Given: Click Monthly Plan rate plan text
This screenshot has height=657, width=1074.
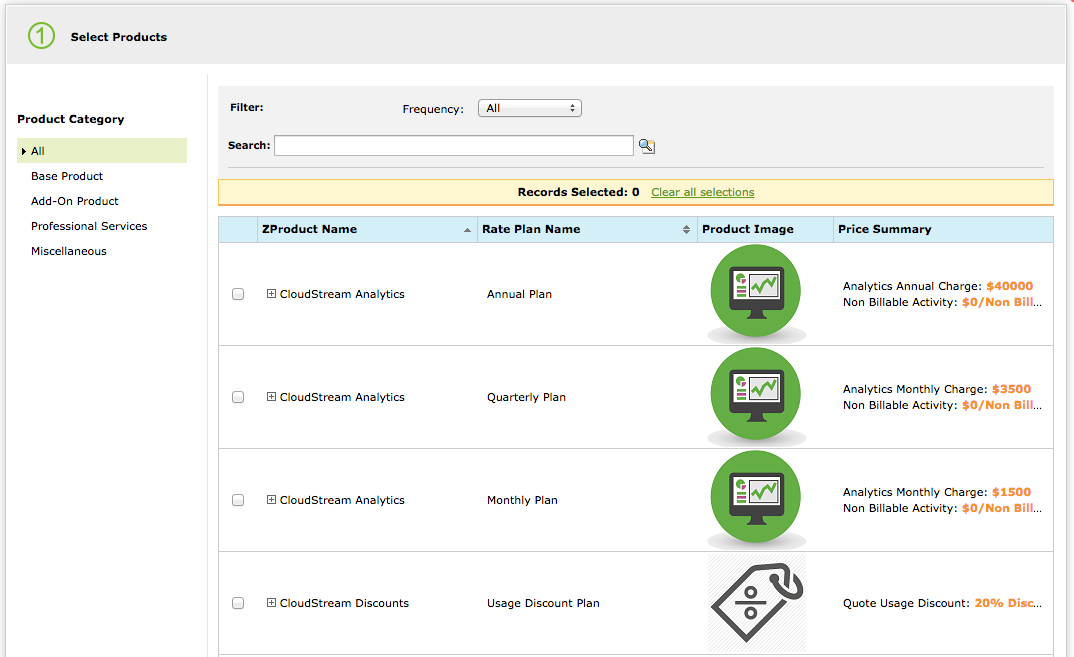Looking at the screenshot, I should pos(522,500).
